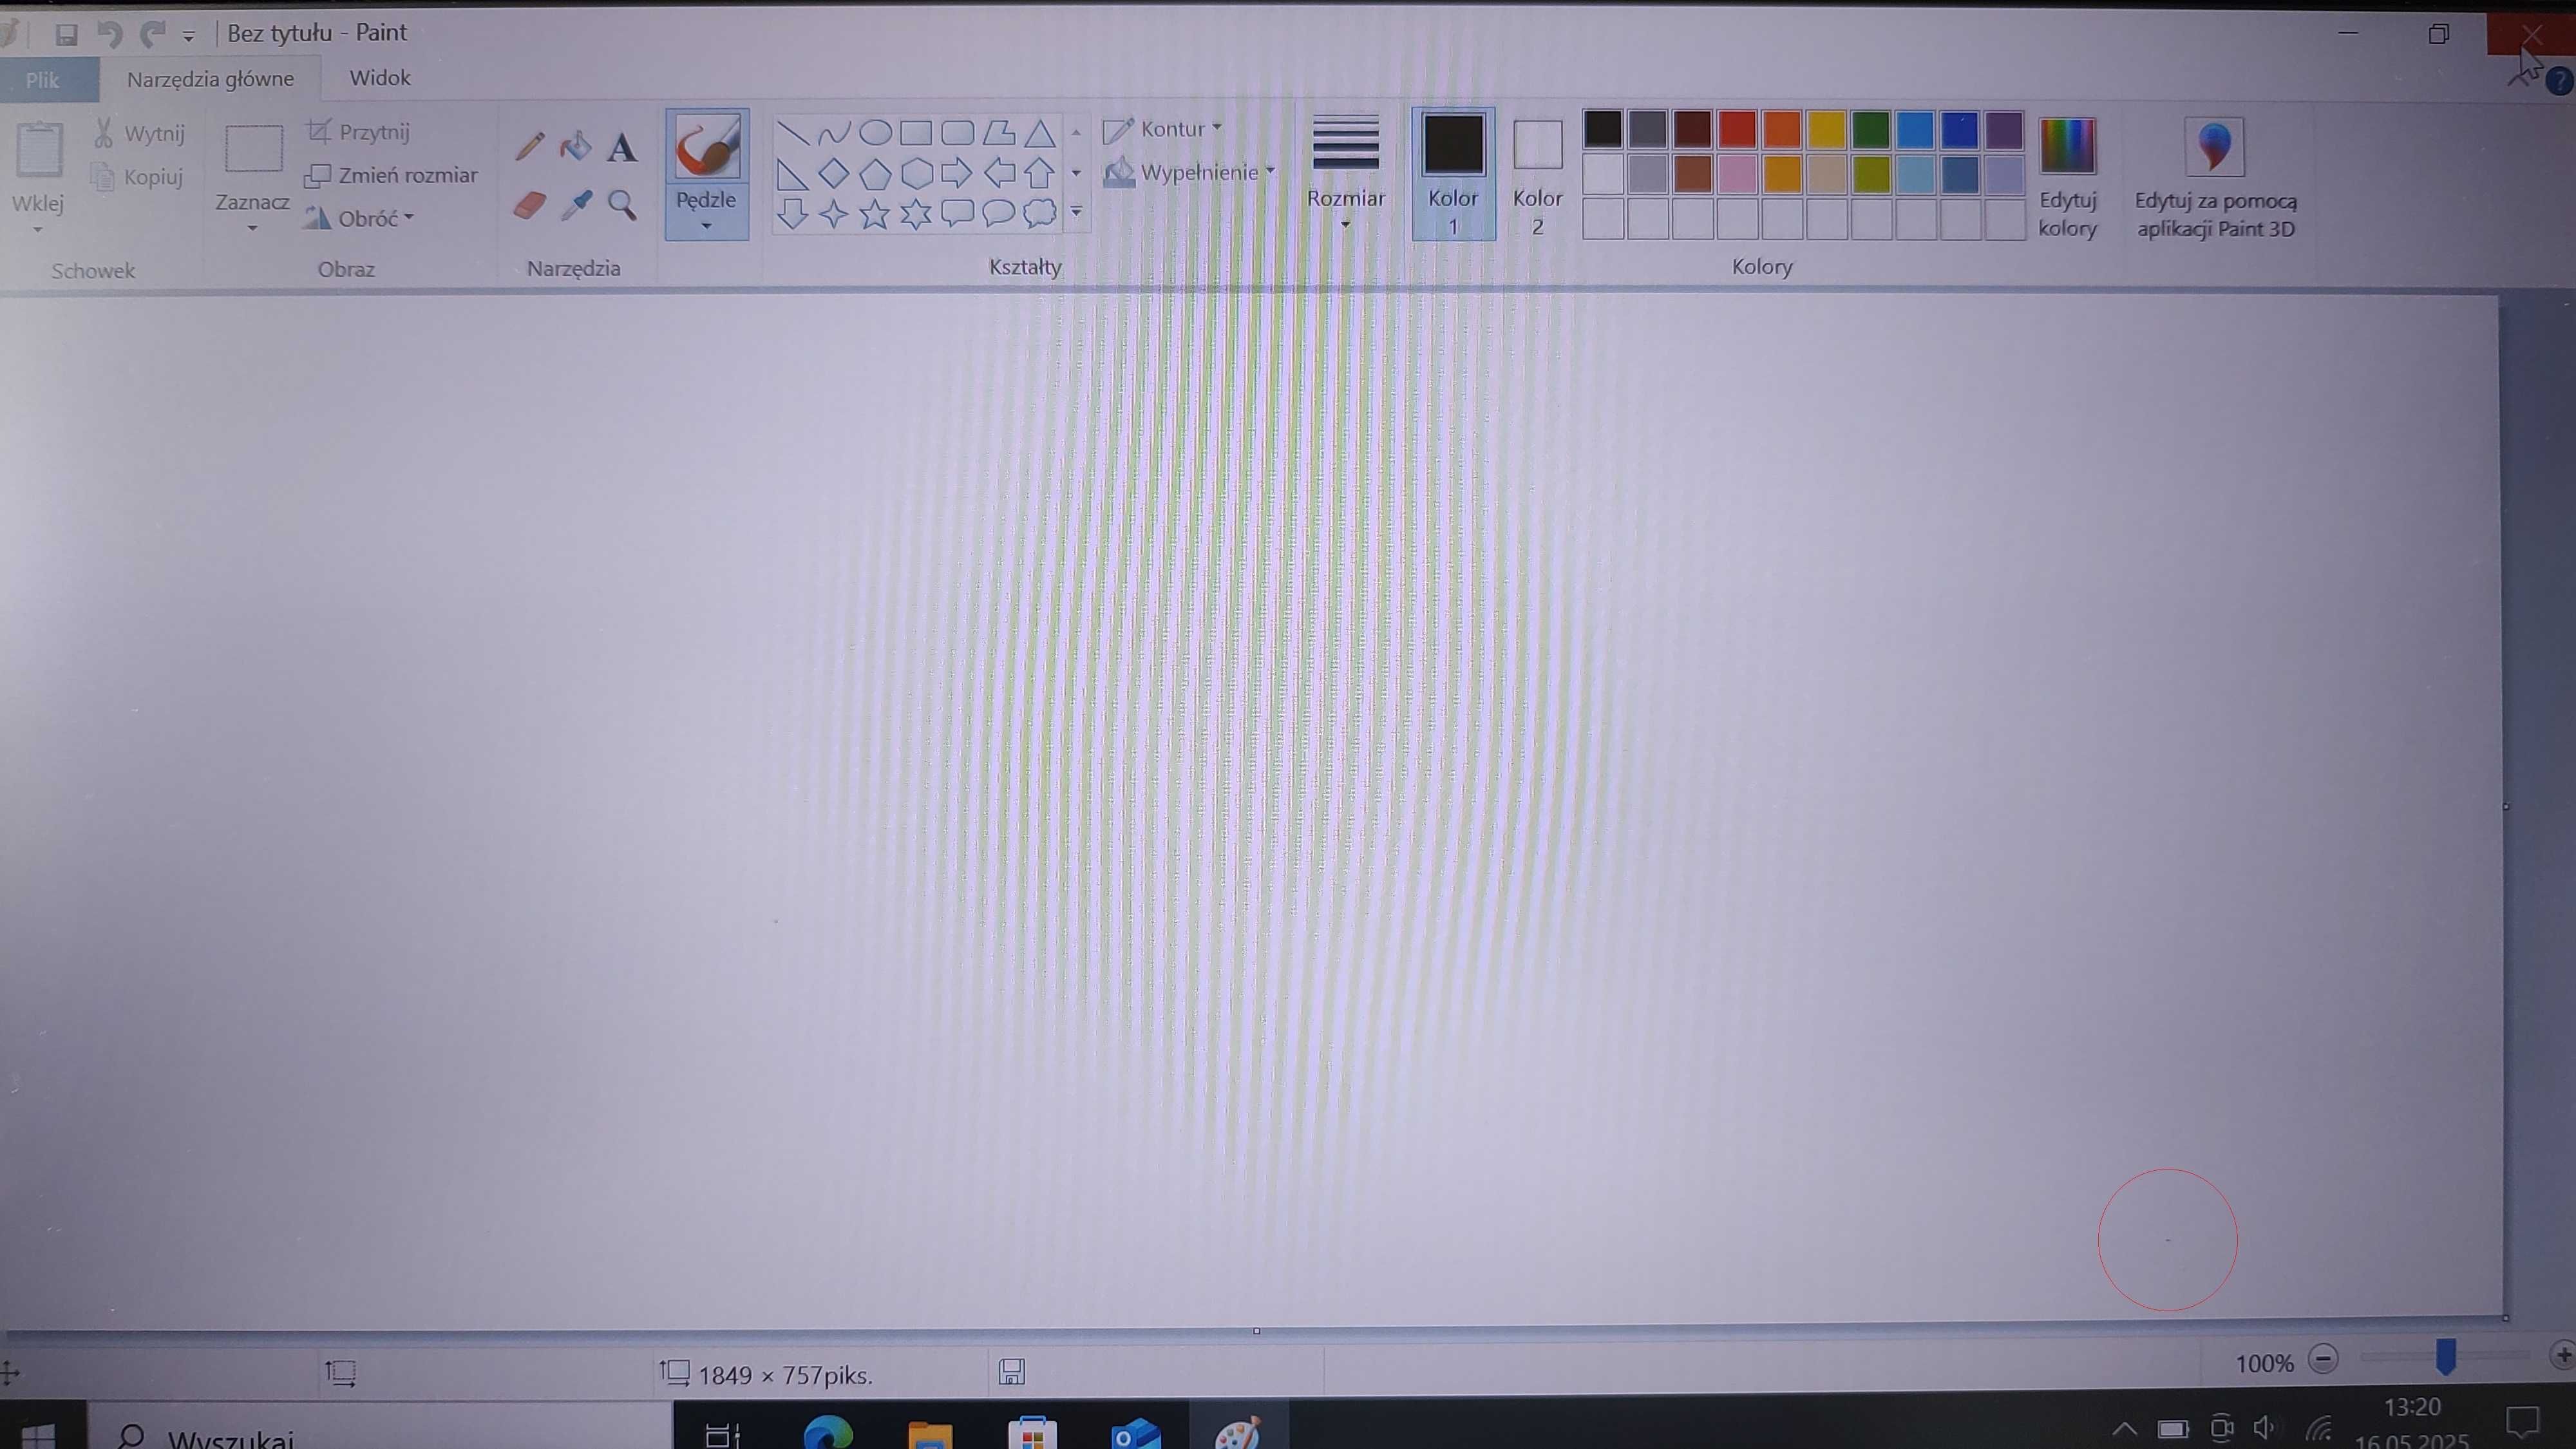Choose the Oval callout shape

(998, 213)
